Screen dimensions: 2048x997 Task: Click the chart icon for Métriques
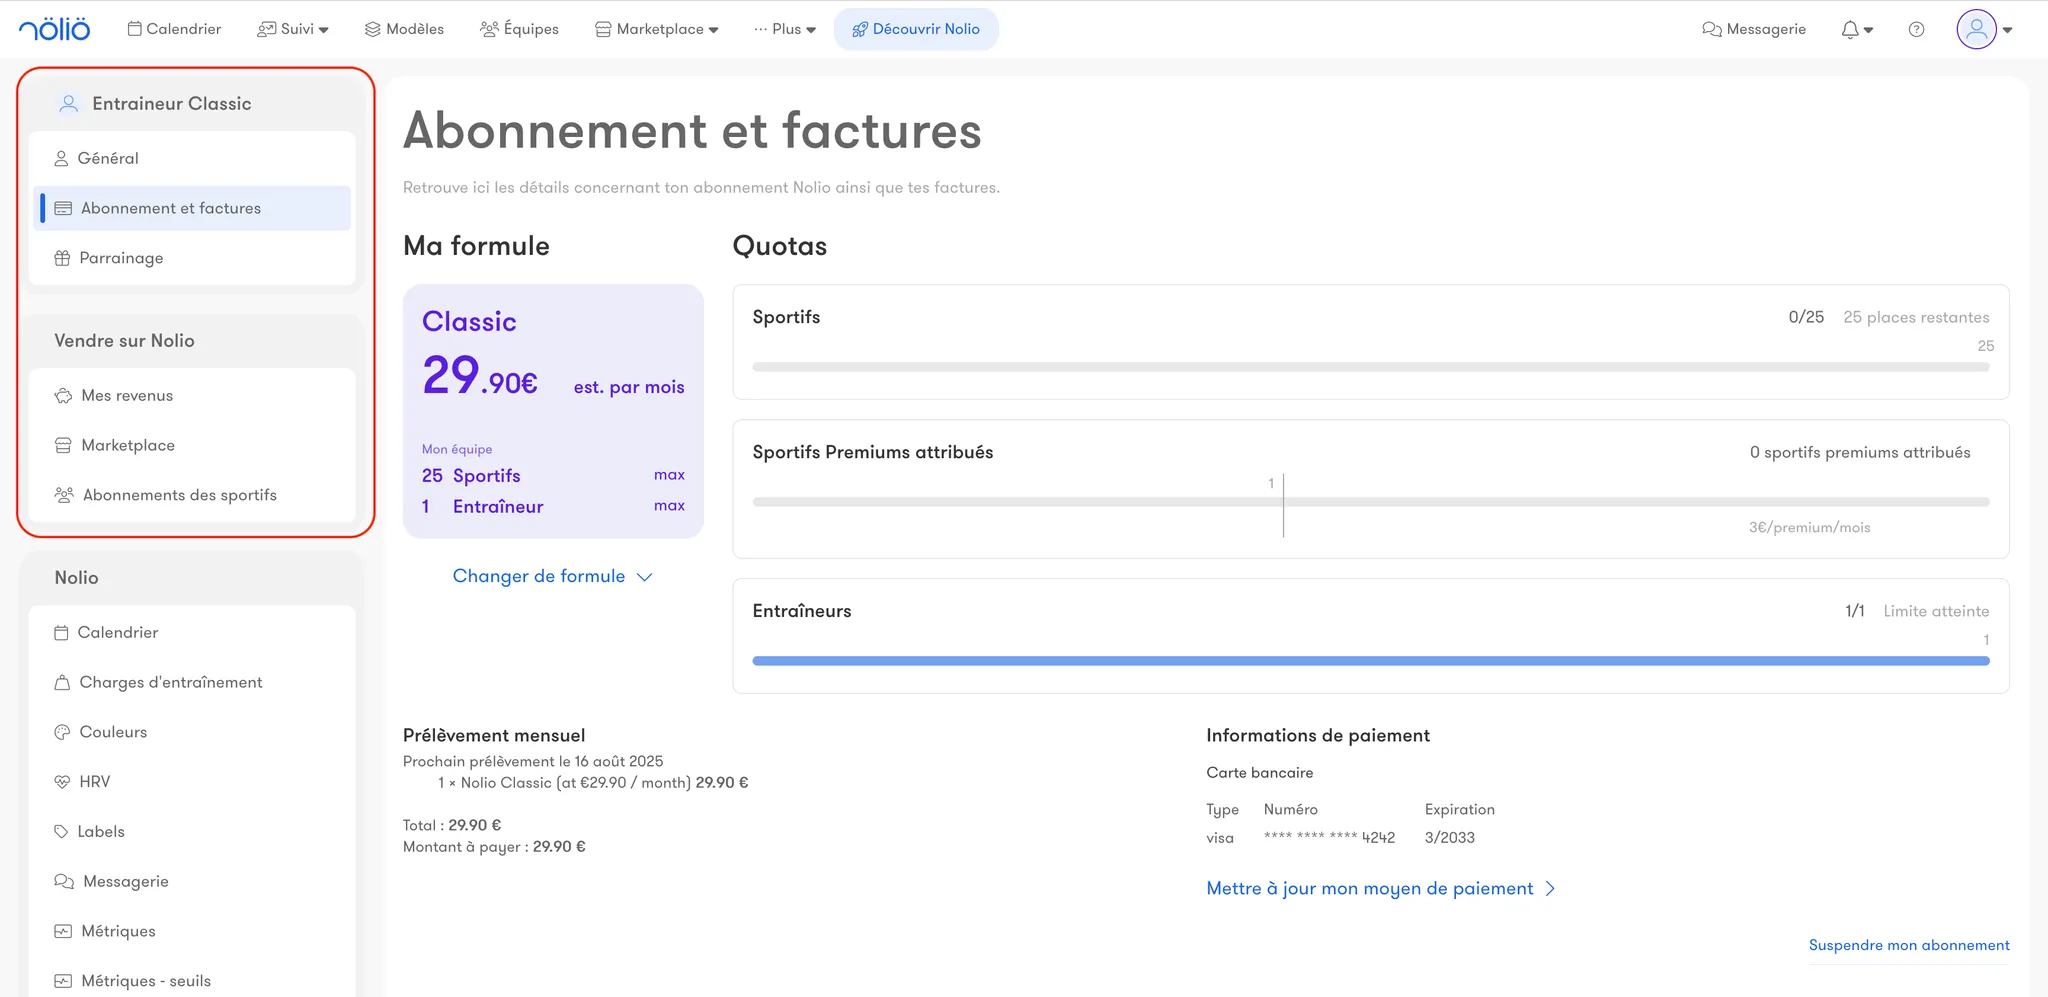click(63, 931)
